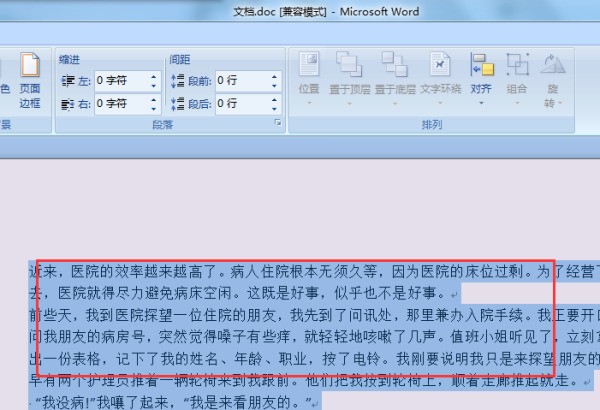Expand the Bring to Front dropdown arrow
Viewport: 600px width, 410px height.
(x=349, y=103)
